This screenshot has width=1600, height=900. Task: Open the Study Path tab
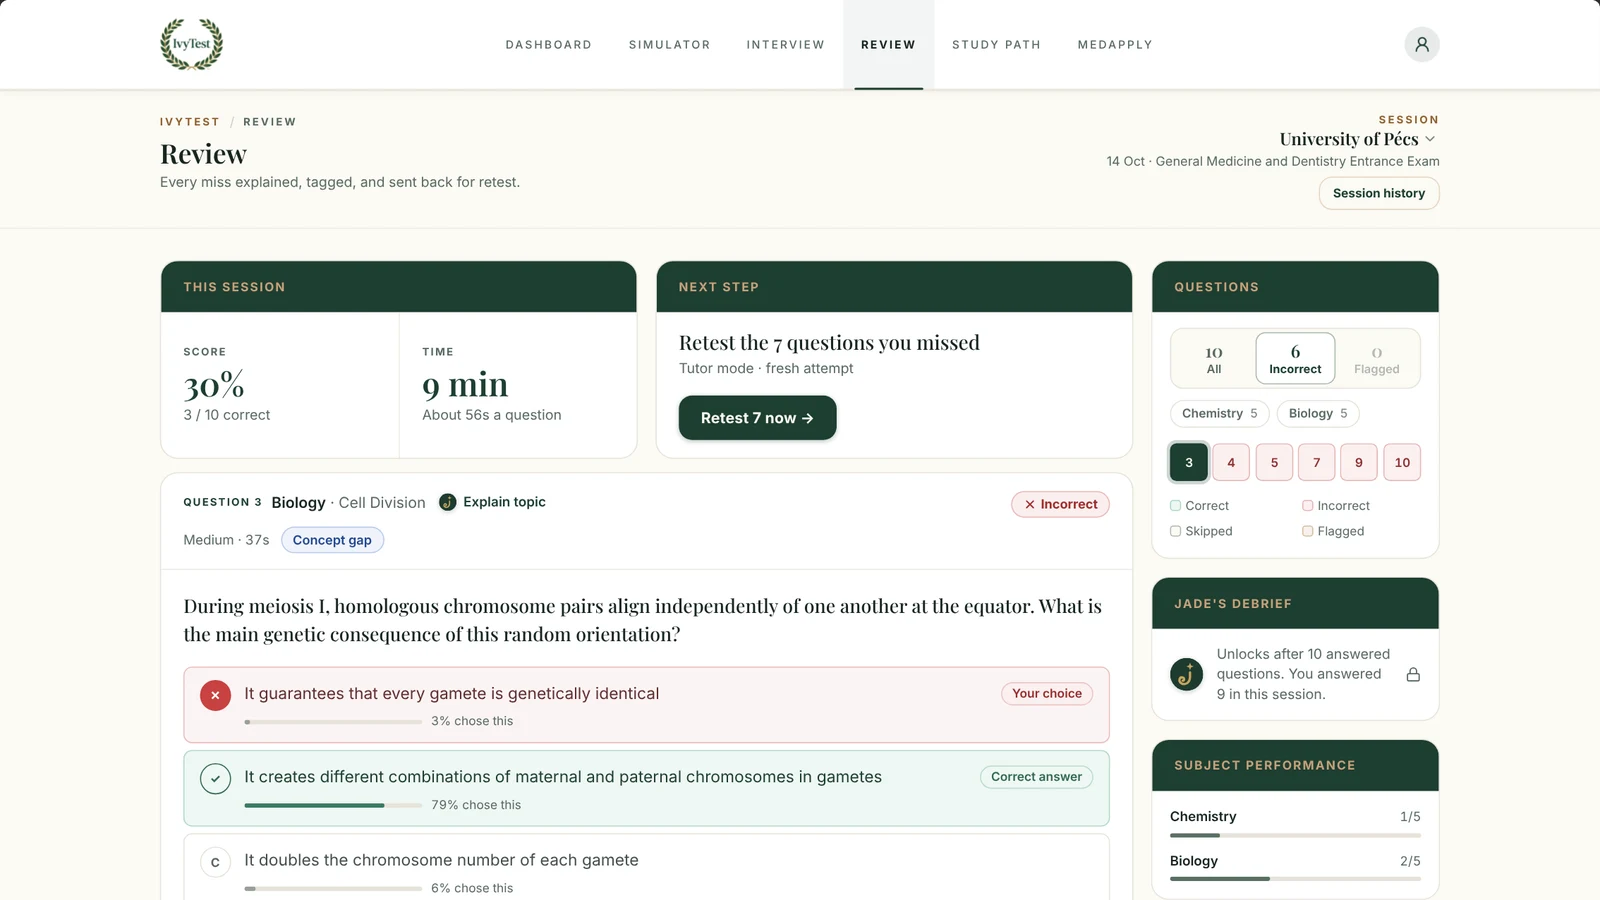(996, 45)
